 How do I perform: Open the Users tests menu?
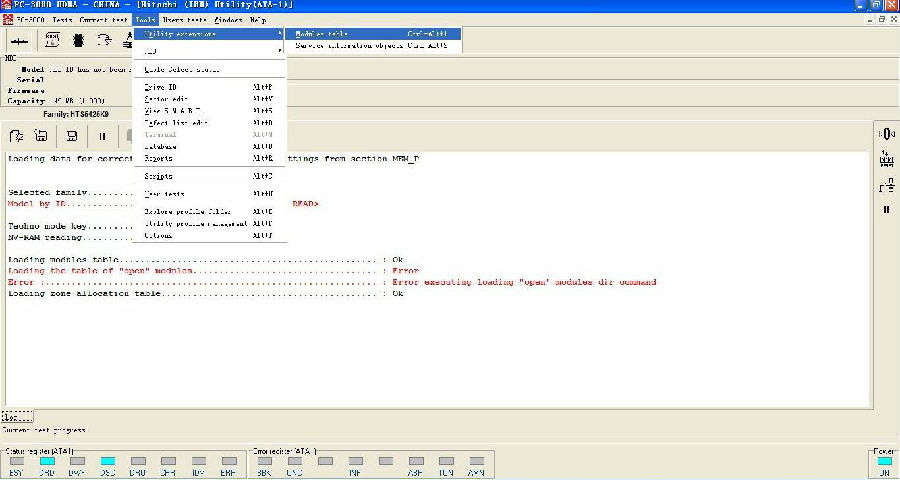point(184,20)
